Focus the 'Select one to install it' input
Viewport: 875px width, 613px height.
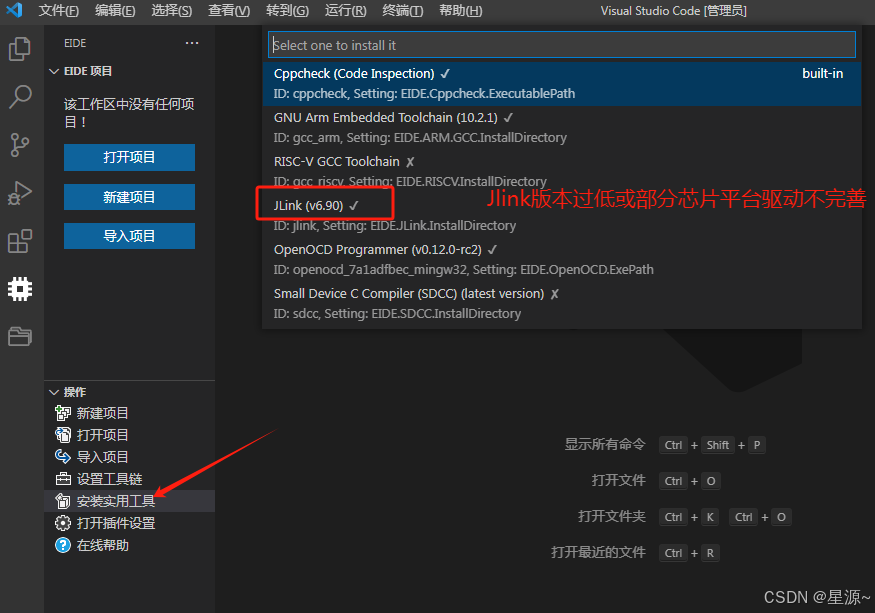point(562,45)
